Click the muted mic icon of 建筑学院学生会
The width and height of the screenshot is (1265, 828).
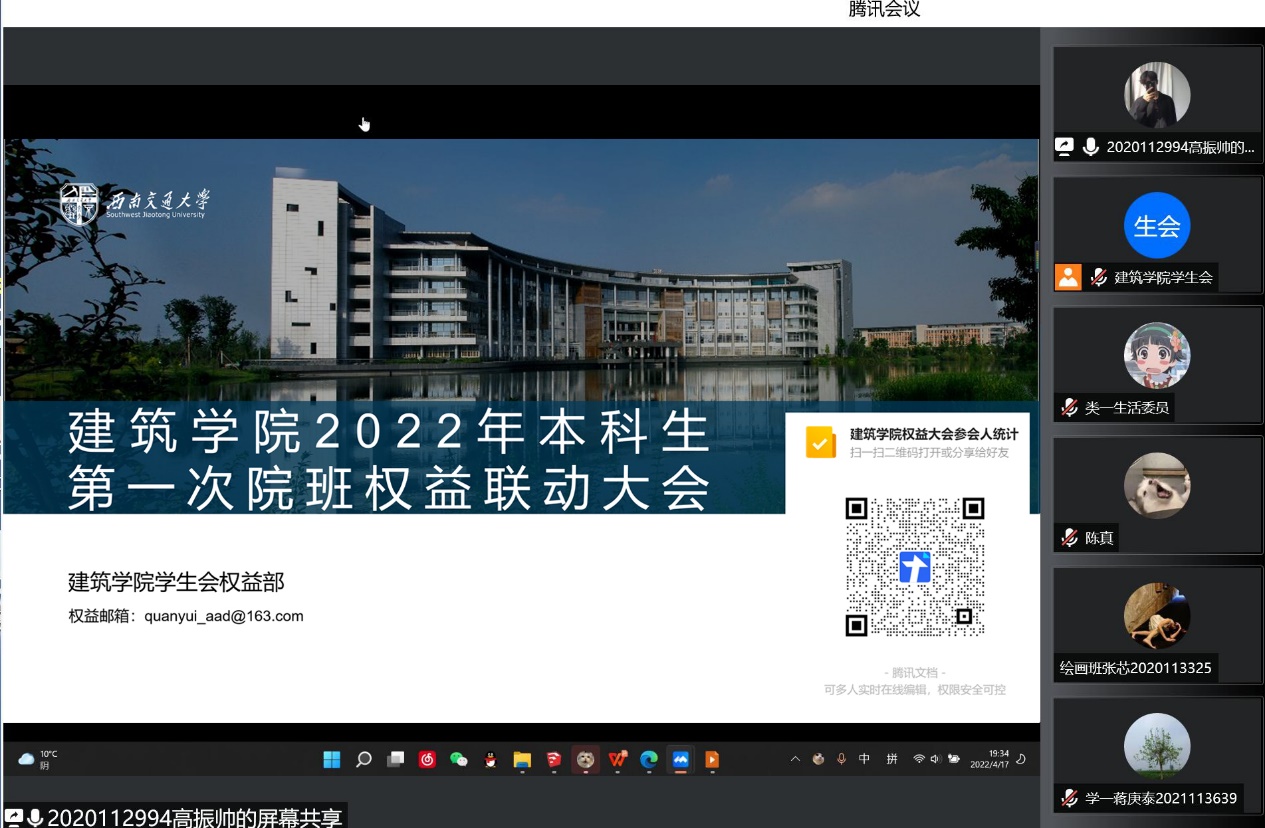[x=1098, y=277]
